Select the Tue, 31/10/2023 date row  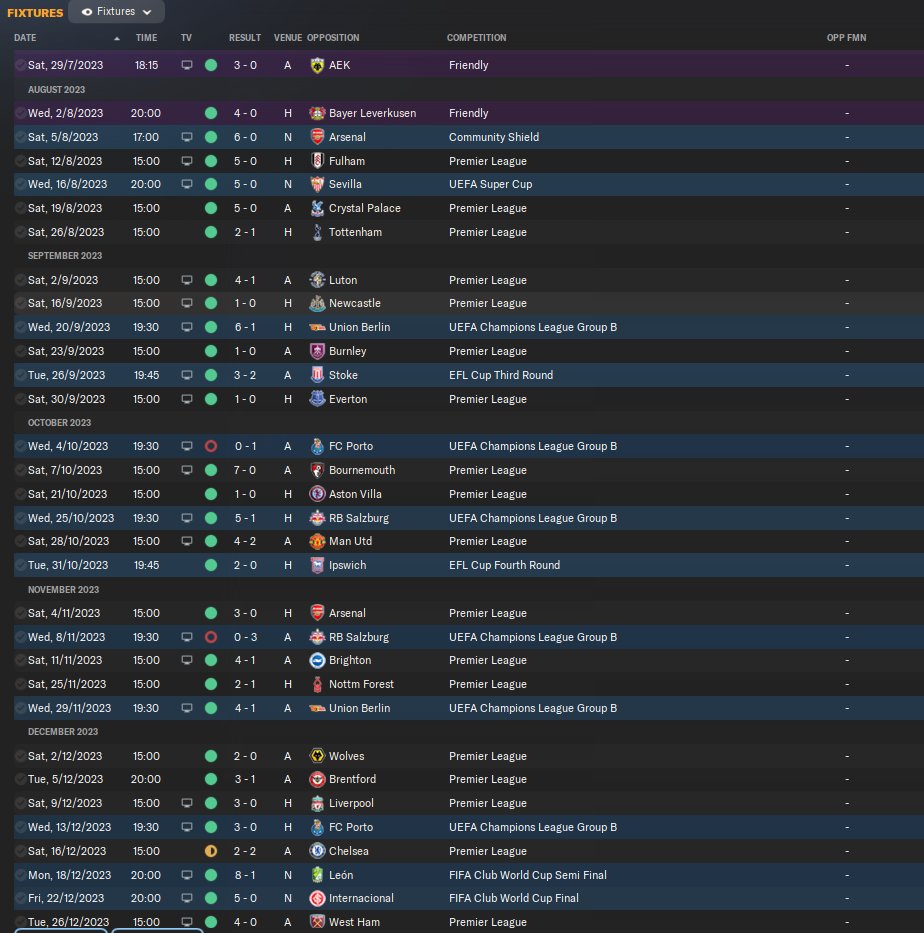point(468,565)
